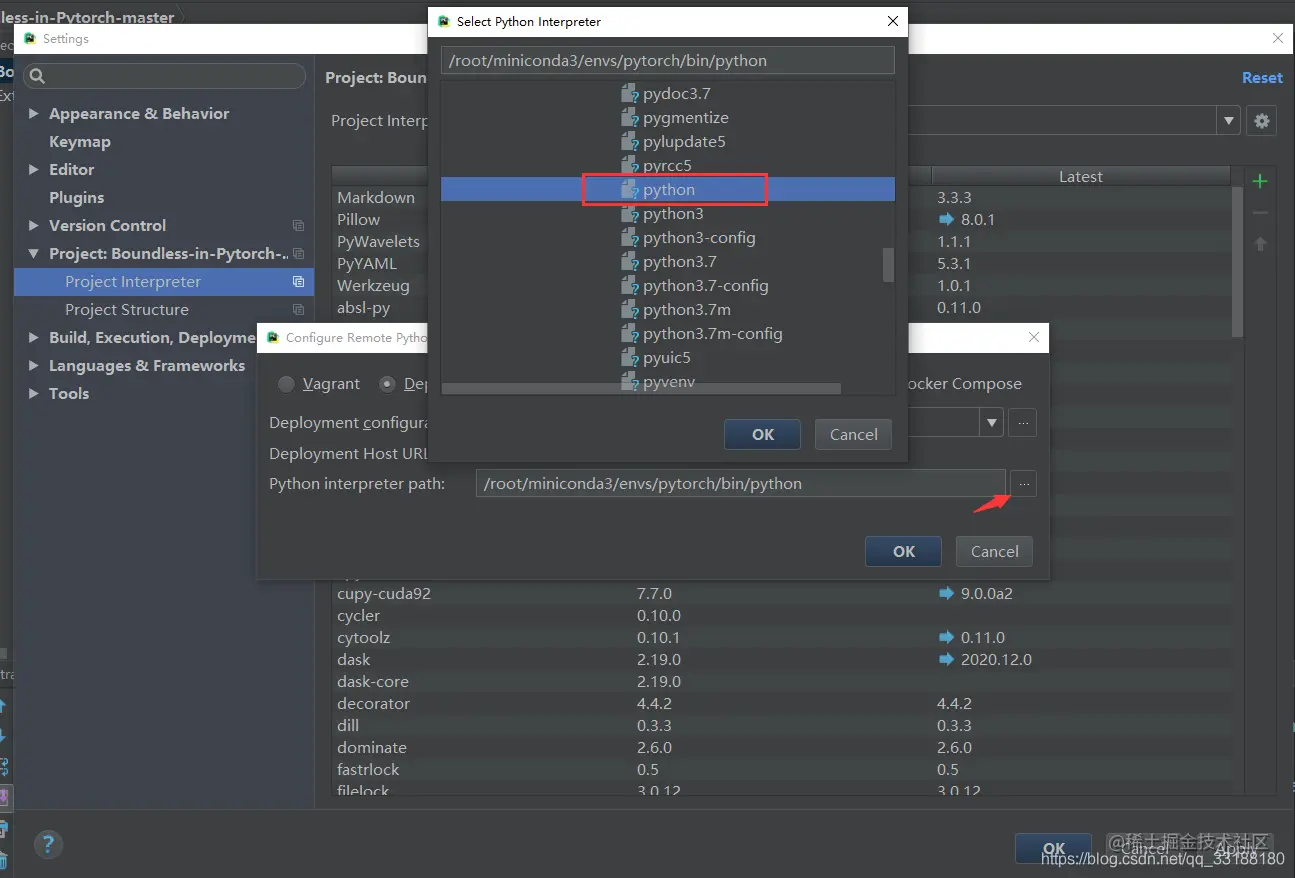This screenshot has height=878, width=1295.
Task: Click Cancel in Select Python Interpreter dialog
Action: coord(853,434)
